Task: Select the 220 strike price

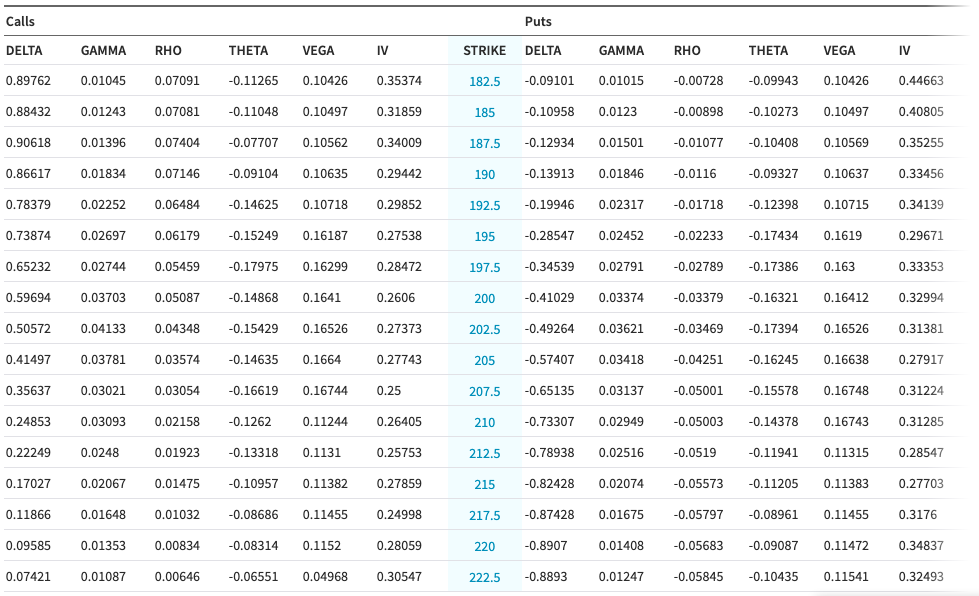Action: (485, 546)
